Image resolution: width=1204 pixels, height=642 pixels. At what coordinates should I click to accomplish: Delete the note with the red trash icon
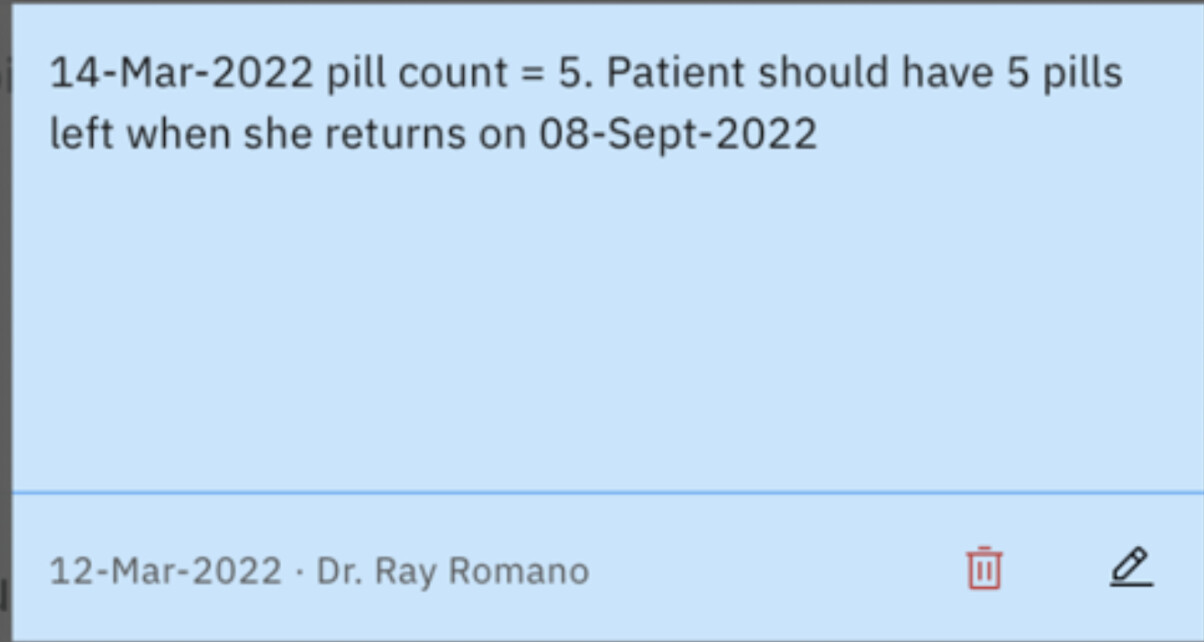tap(984, 569)
